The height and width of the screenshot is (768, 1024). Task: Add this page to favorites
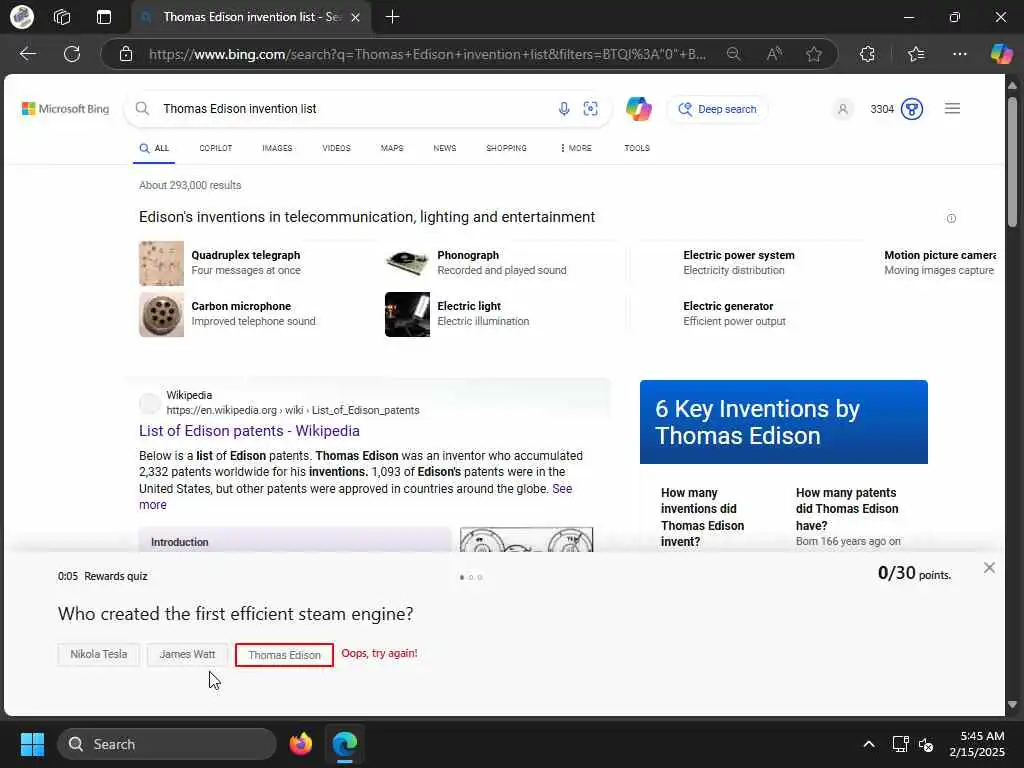coord(814,54)
